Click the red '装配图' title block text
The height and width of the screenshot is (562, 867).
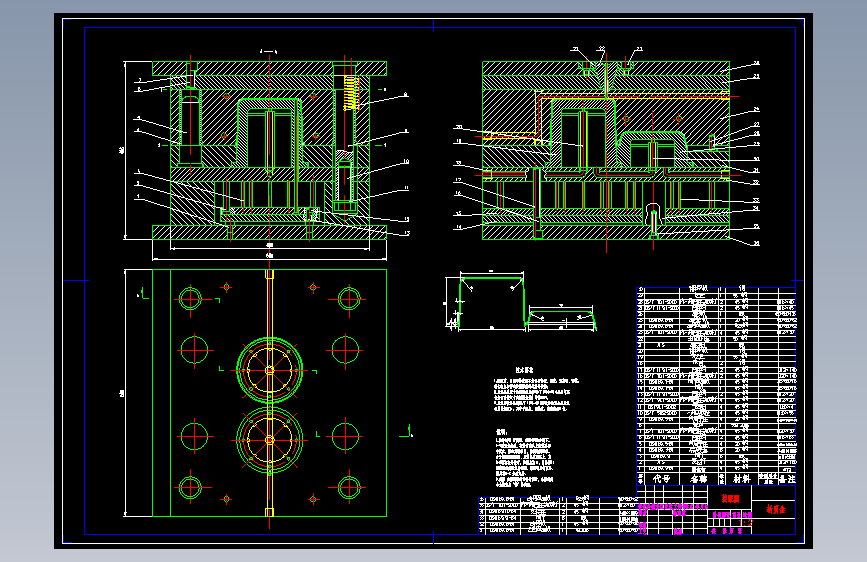pos(730,499)
